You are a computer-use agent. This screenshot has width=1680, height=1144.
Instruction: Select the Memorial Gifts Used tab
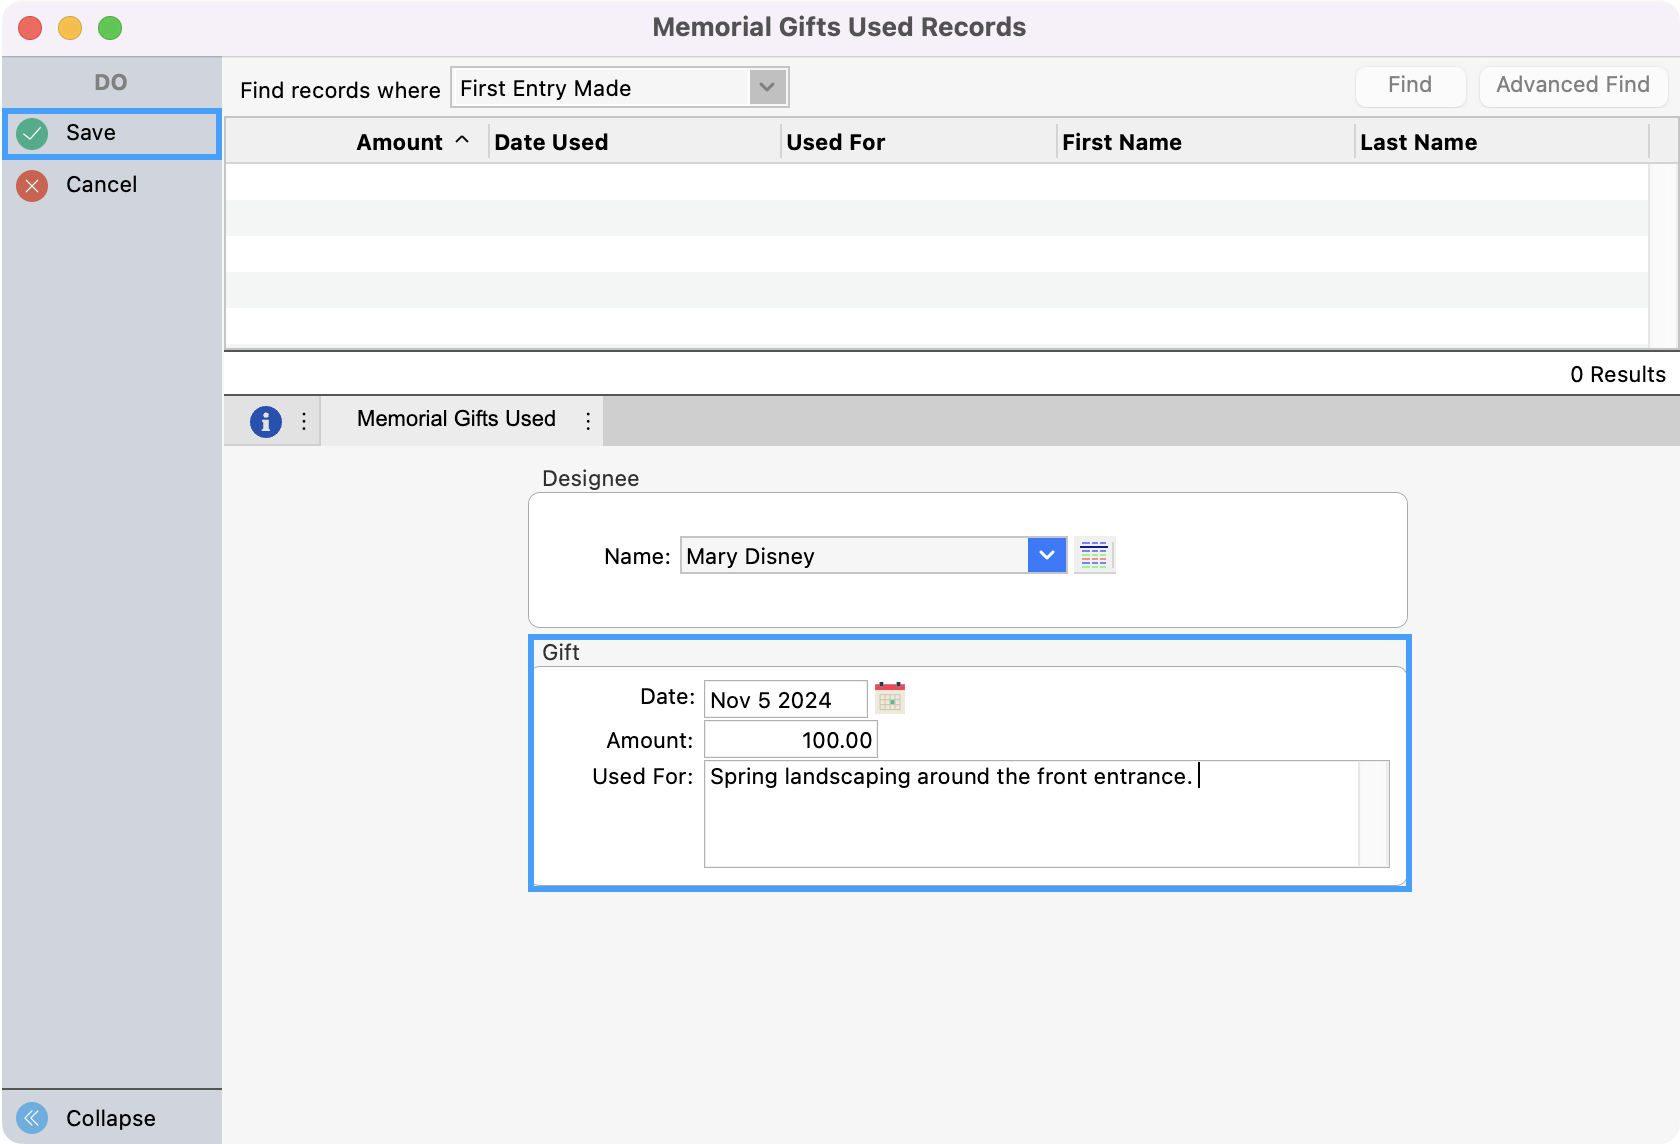point(456,419)
